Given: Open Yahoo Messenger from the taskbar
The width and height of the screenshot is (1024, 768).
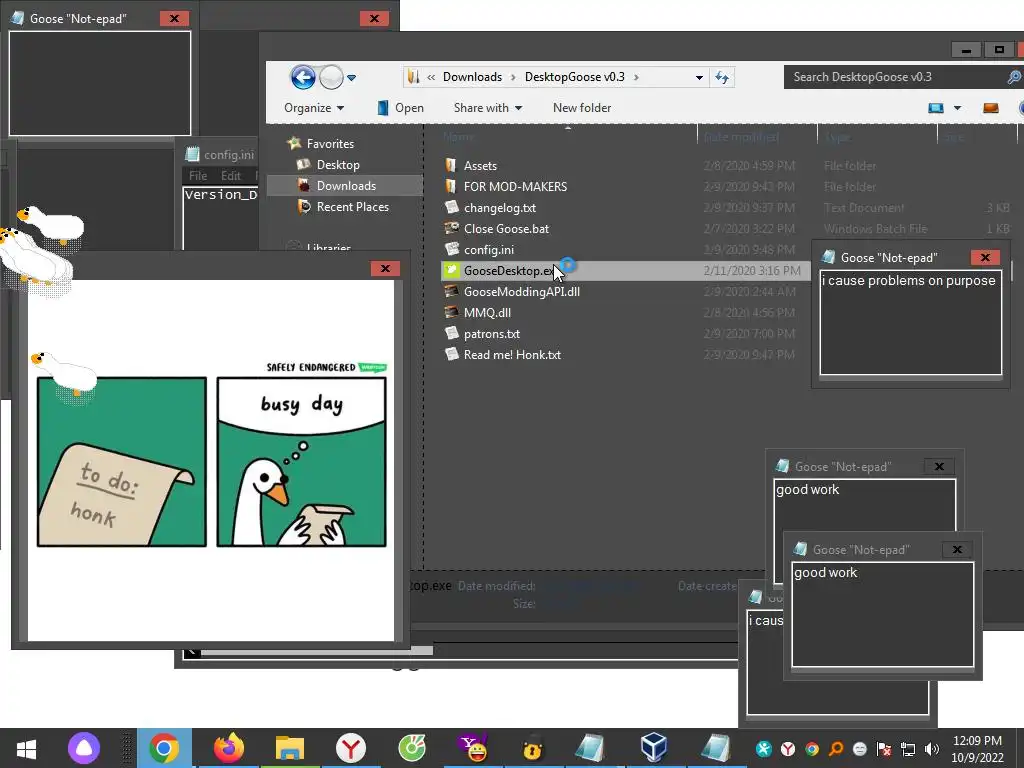Looking at the screenshot, I should tap(473, 748).
